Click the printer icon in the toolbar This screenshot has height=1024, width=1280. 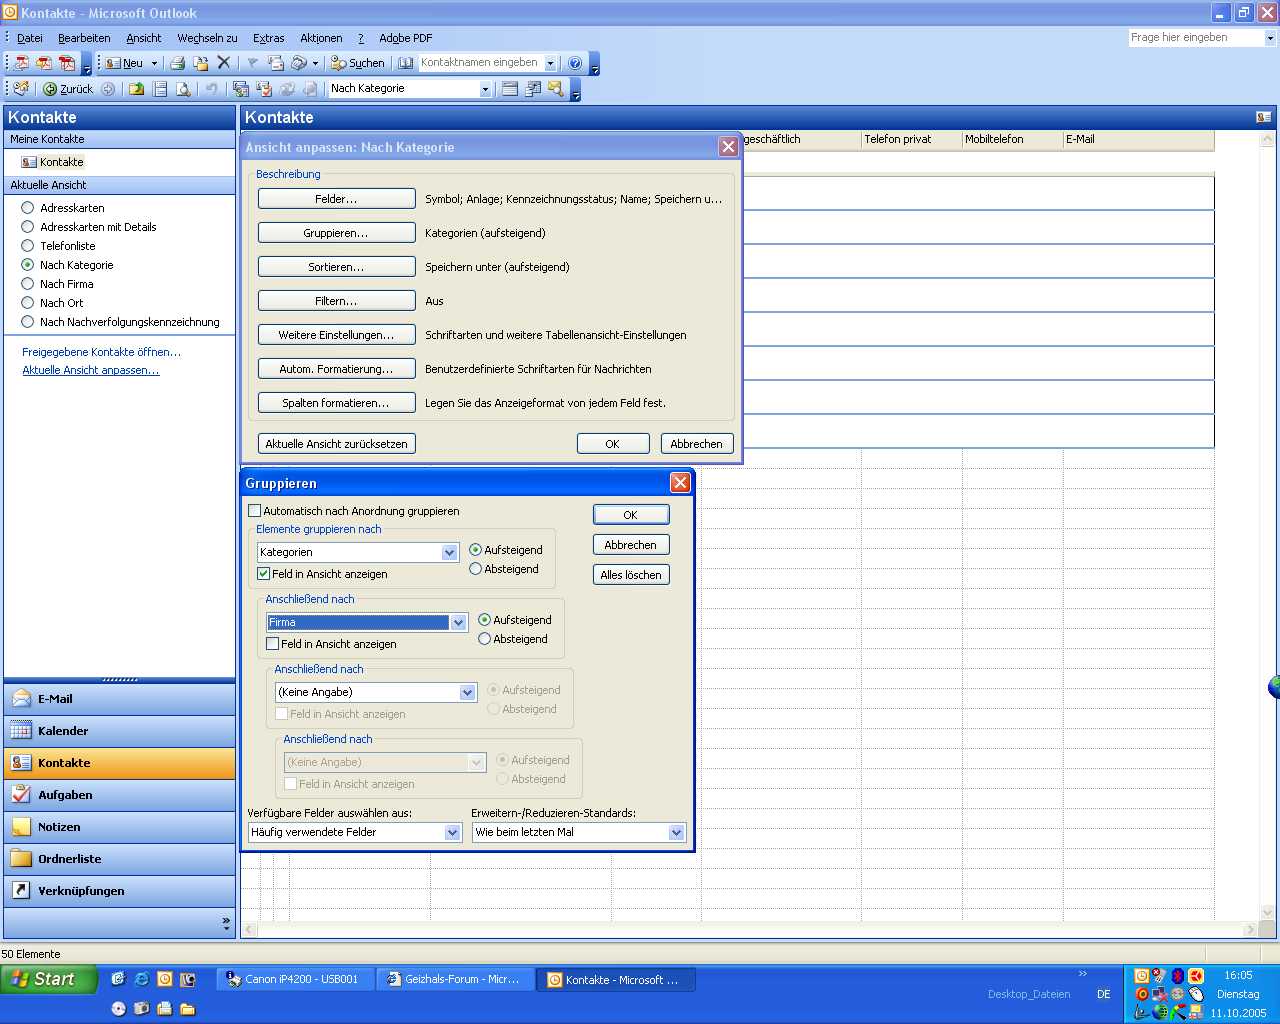click(177, 63)
